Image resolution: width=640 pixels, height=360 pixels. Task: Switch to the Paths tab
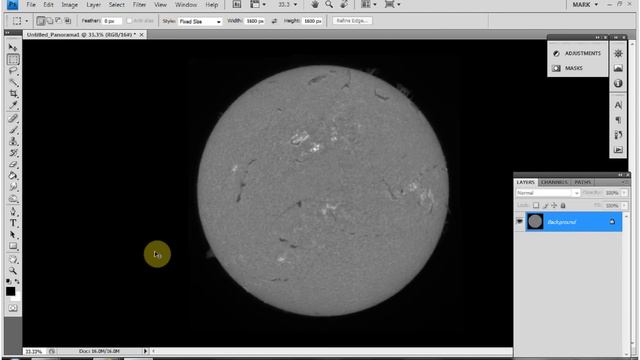(x=582, y=182)
